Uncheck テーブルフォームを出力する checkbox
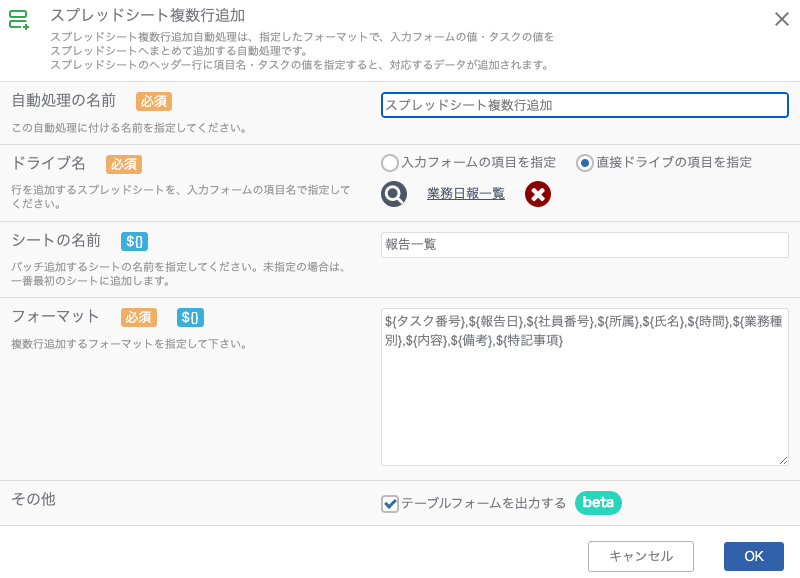Screen dimensions: 800x578 coord(390,504)
